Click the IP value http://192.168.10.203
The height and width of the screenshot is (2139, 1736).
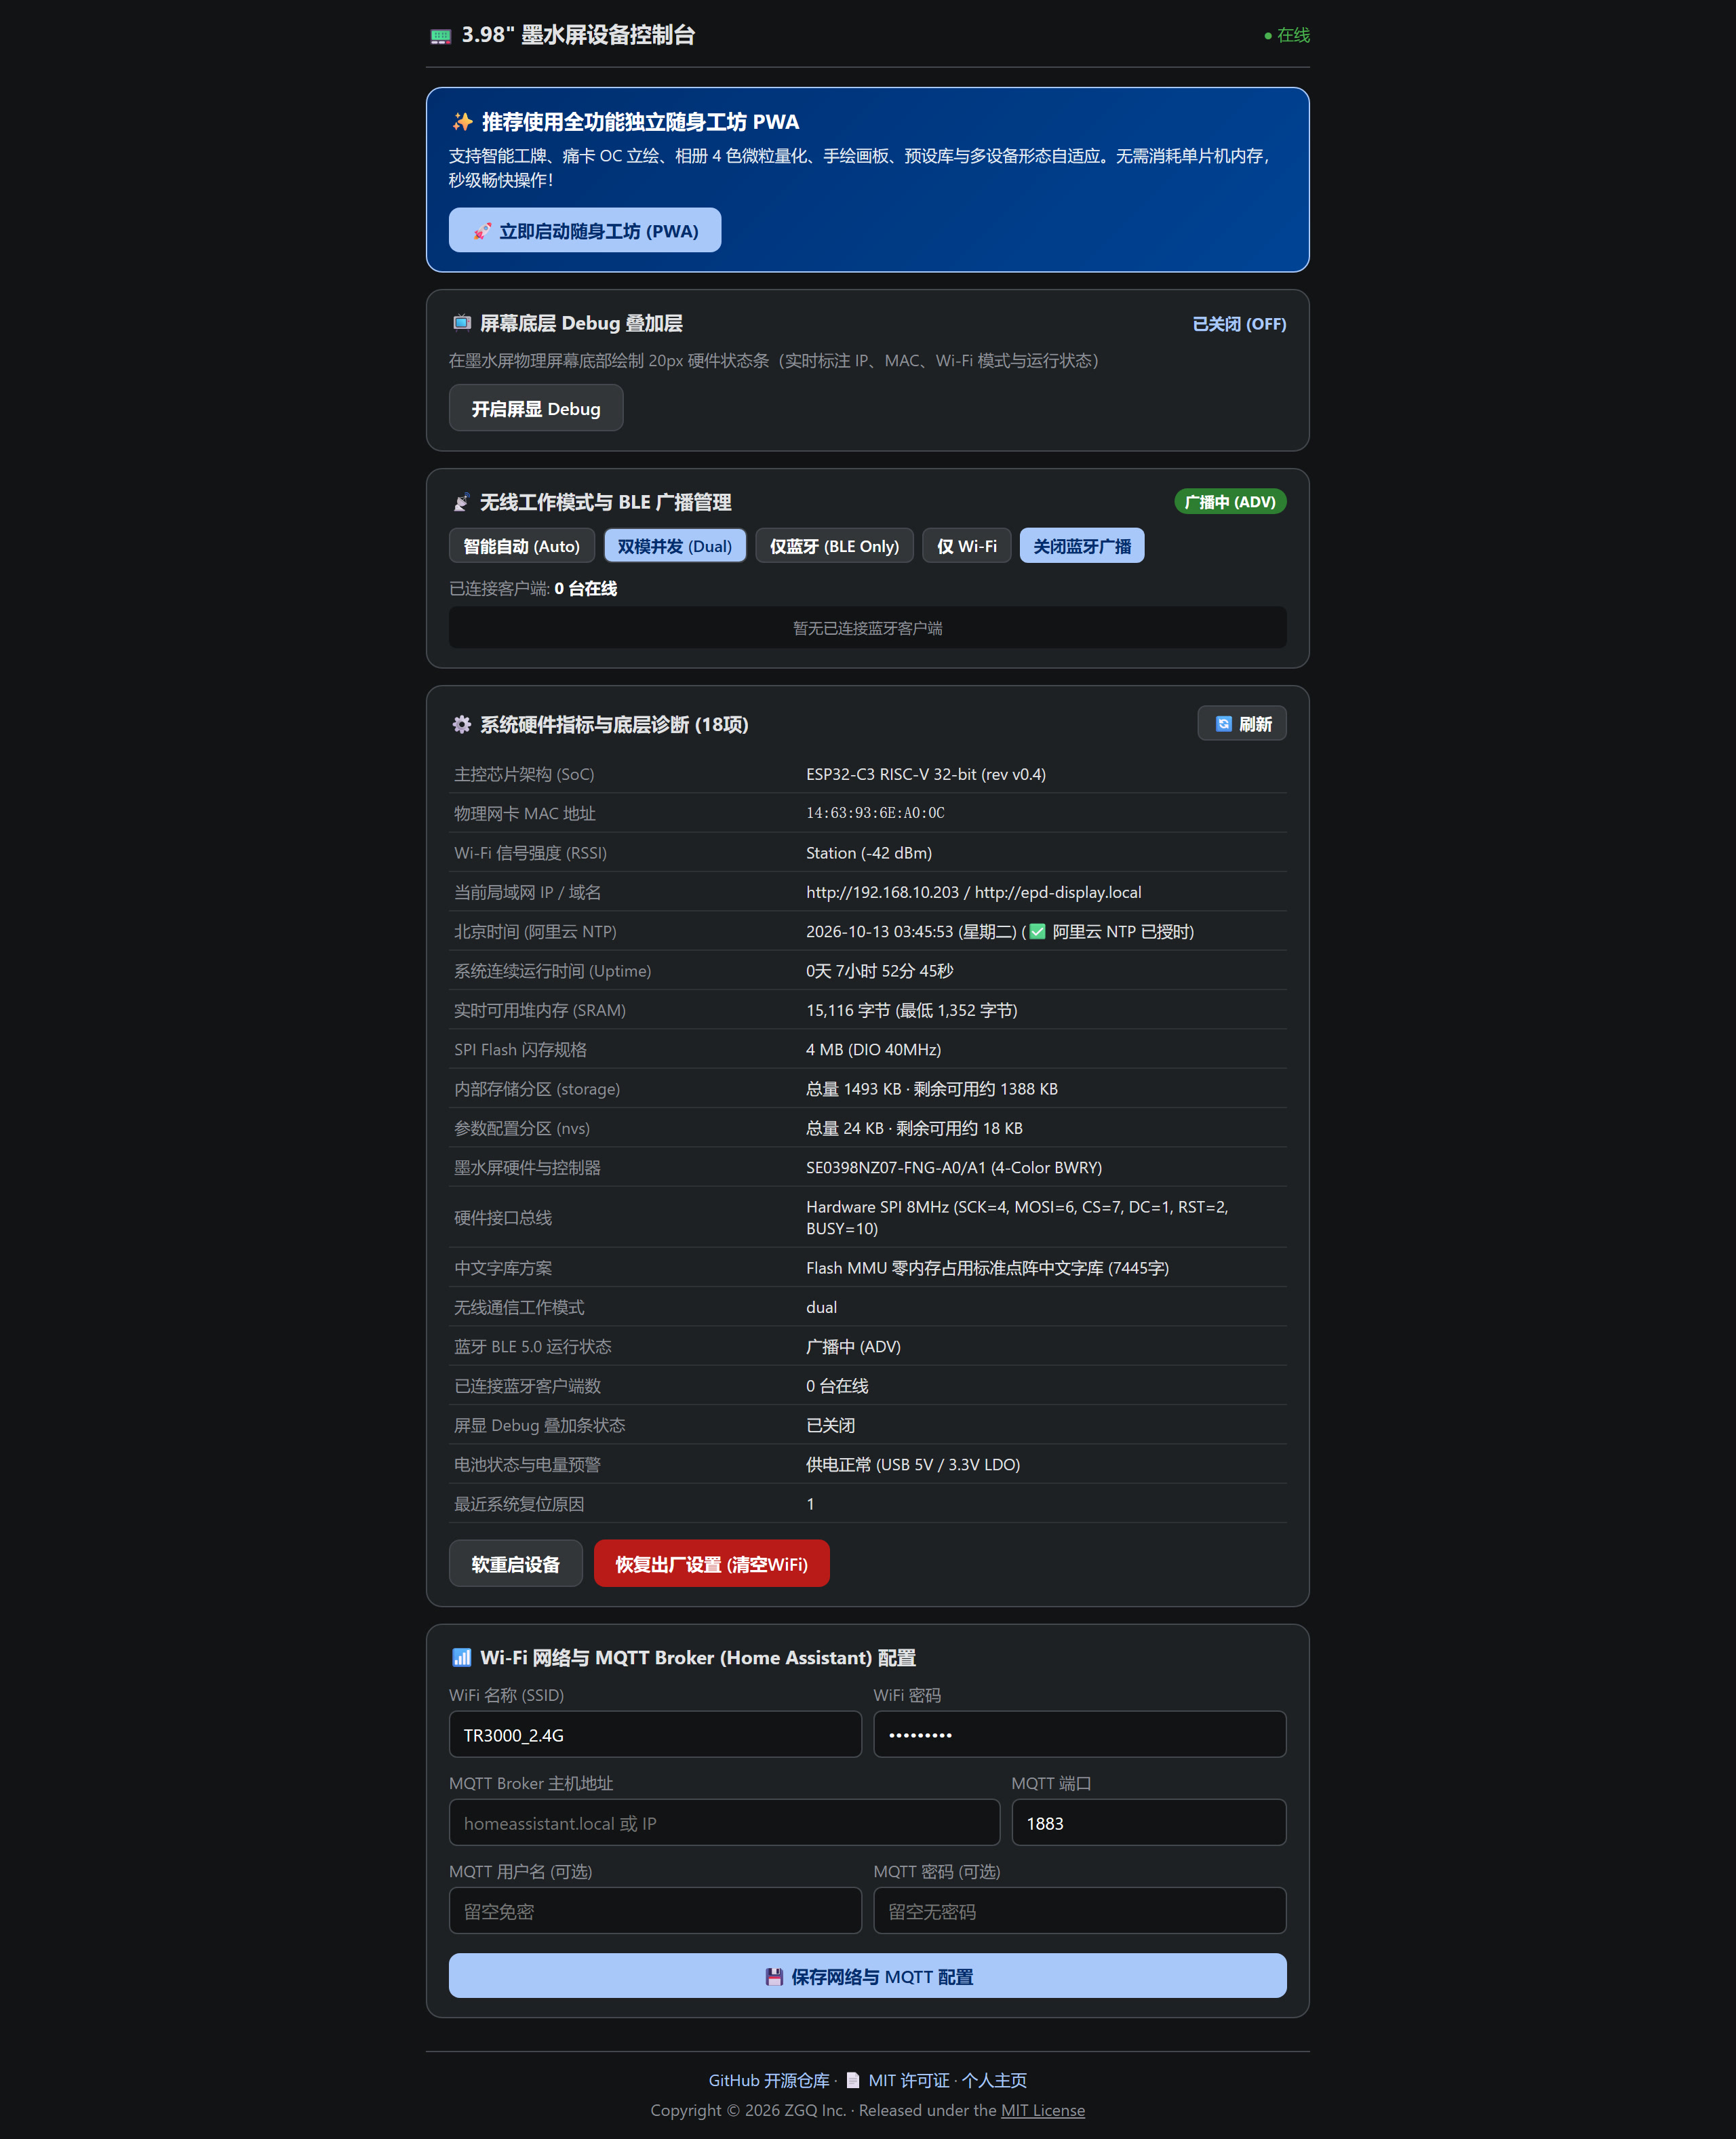coord(882,892)
